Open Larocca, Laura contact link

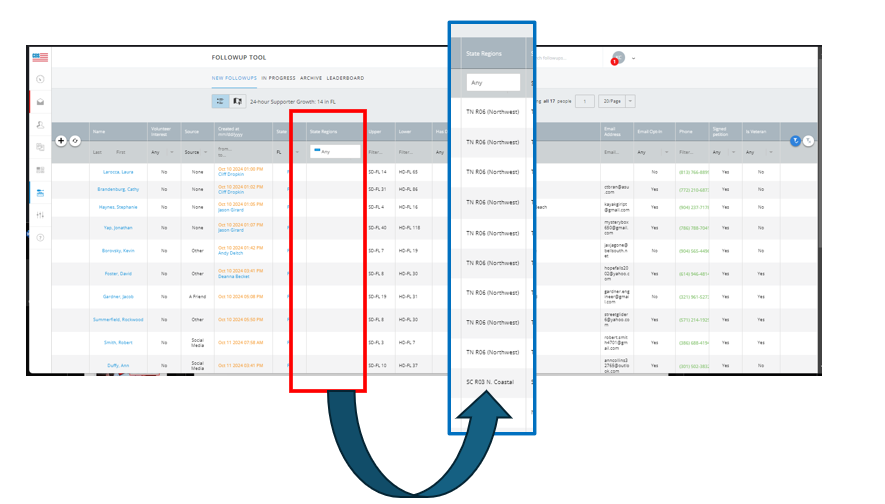118,172
